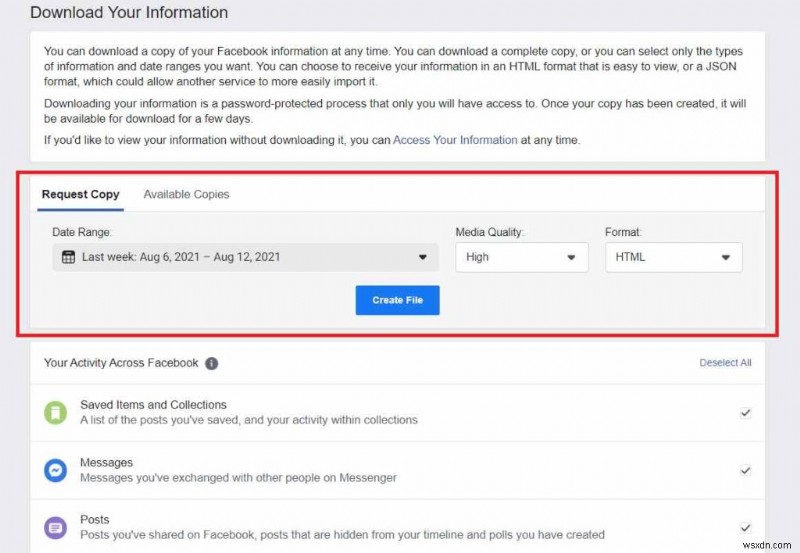Click the Messages row title

[107, 463]
